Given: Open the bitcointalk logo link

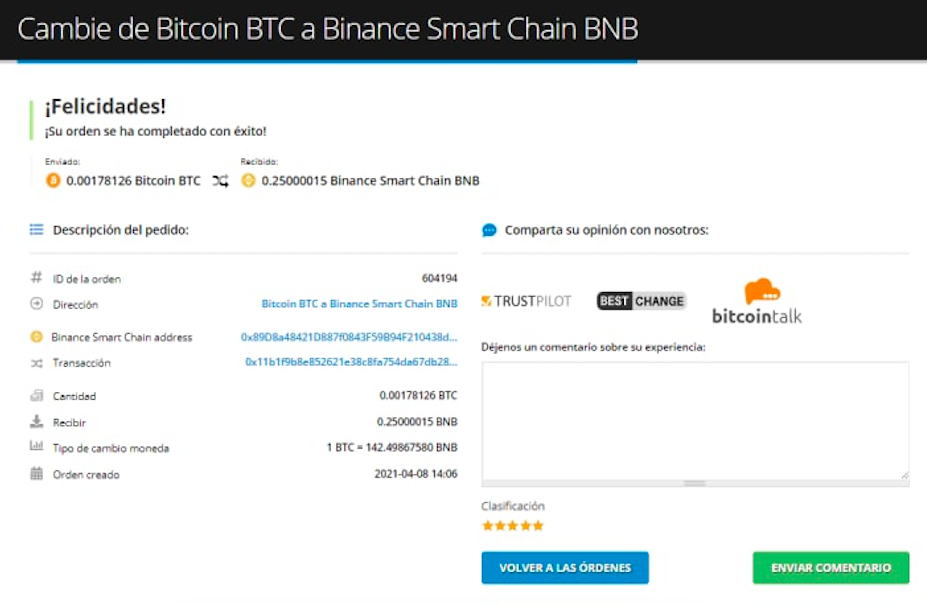Looking at the screenshot, I should (757, 301).
